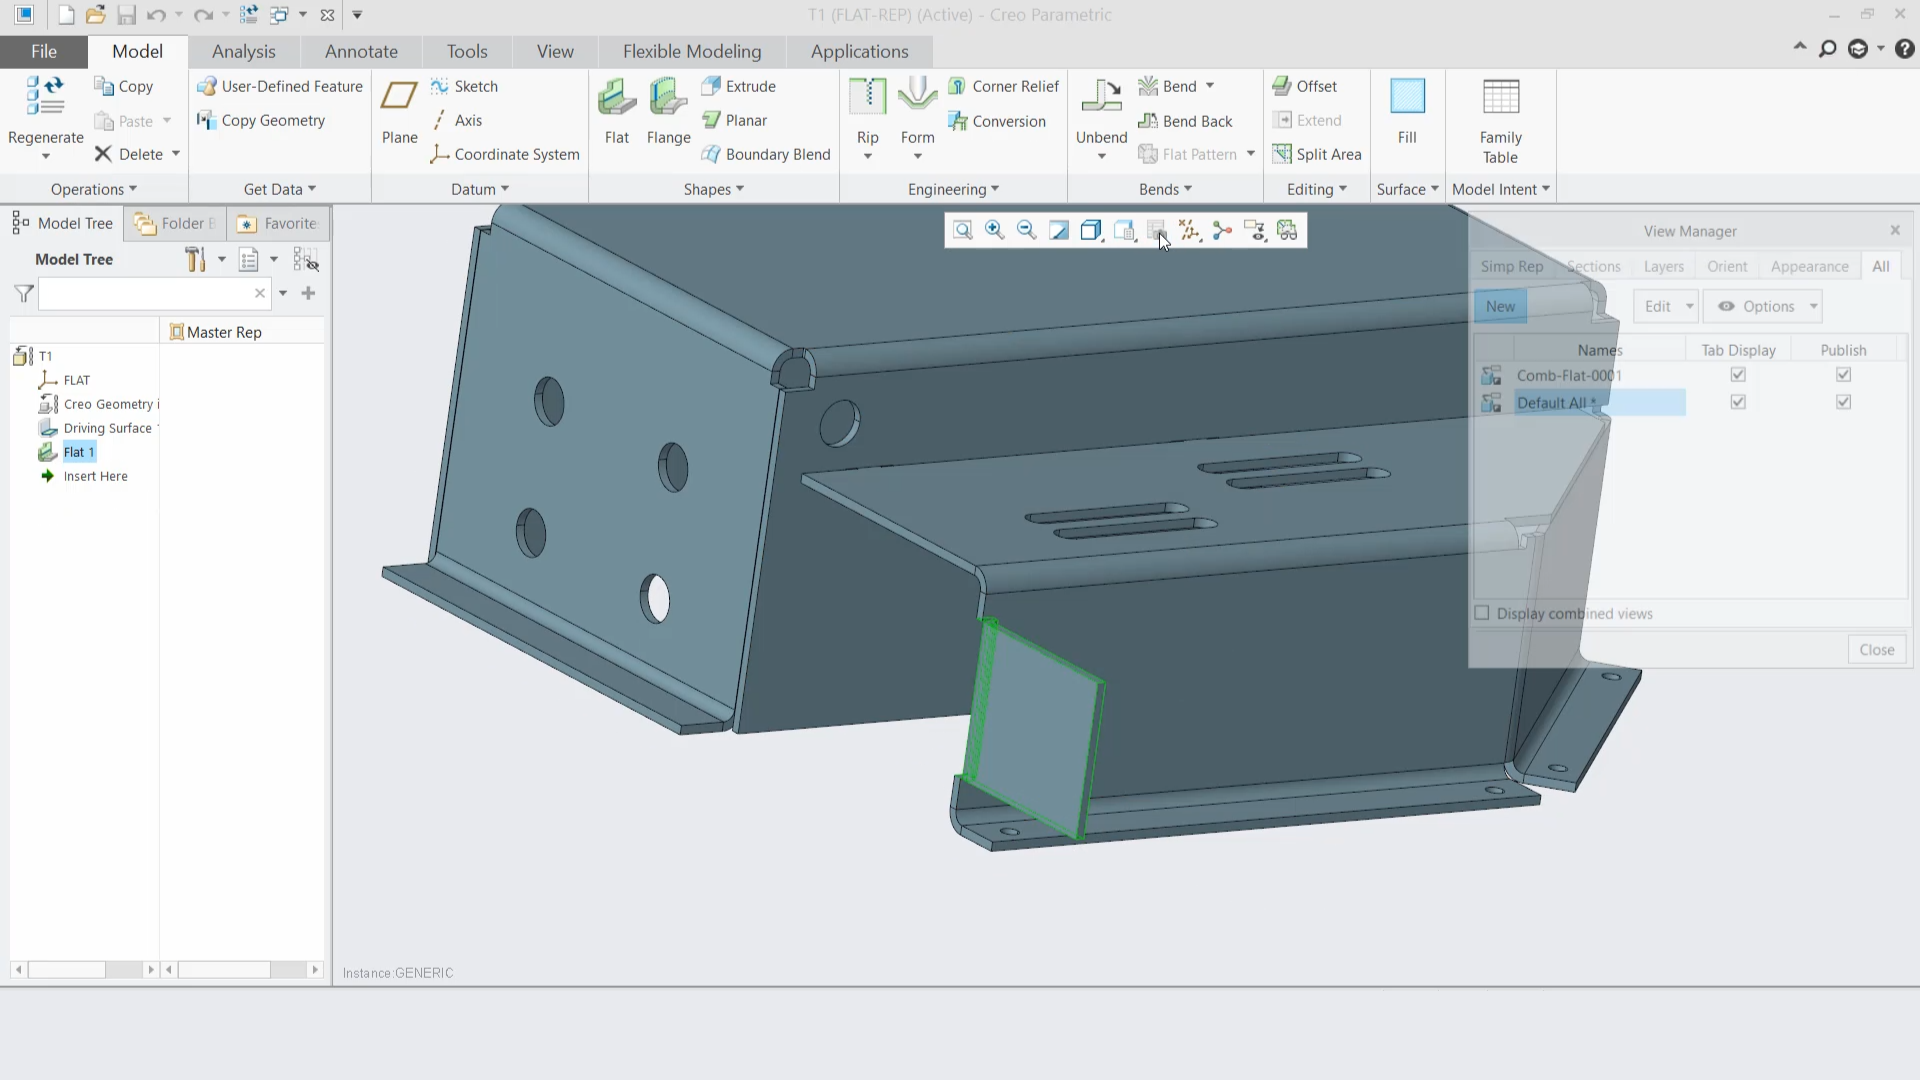Toggle Tab Display checkbox for Comb-Flat-0001
The width and height of the screenshot is (1920, 1080).
pos(1738,375)
